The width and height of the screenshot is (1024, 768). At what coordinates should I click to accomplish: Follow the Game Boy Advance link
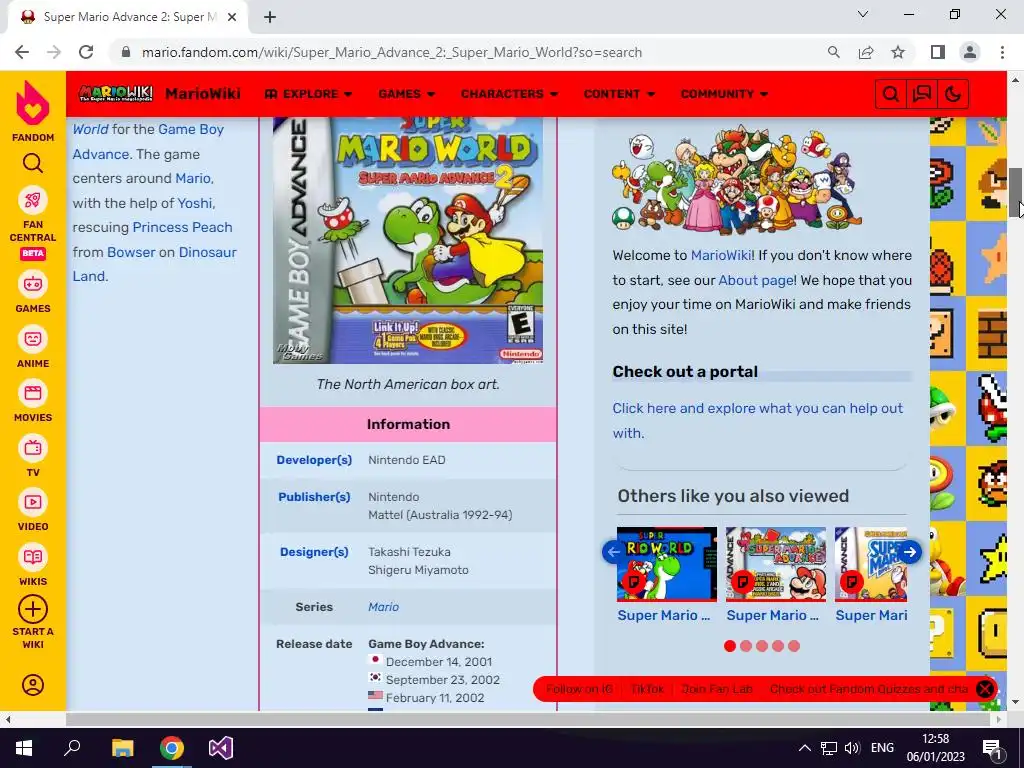tap(148, 142)
